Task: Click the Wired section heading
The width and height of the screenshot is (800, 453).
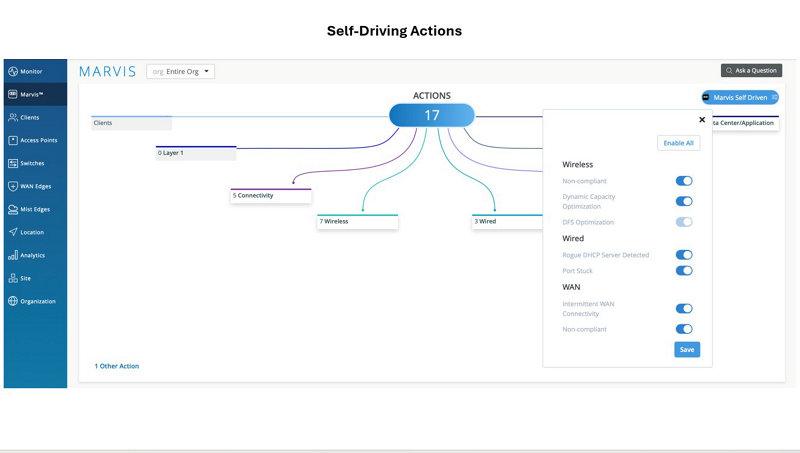Action: point(573,238)
